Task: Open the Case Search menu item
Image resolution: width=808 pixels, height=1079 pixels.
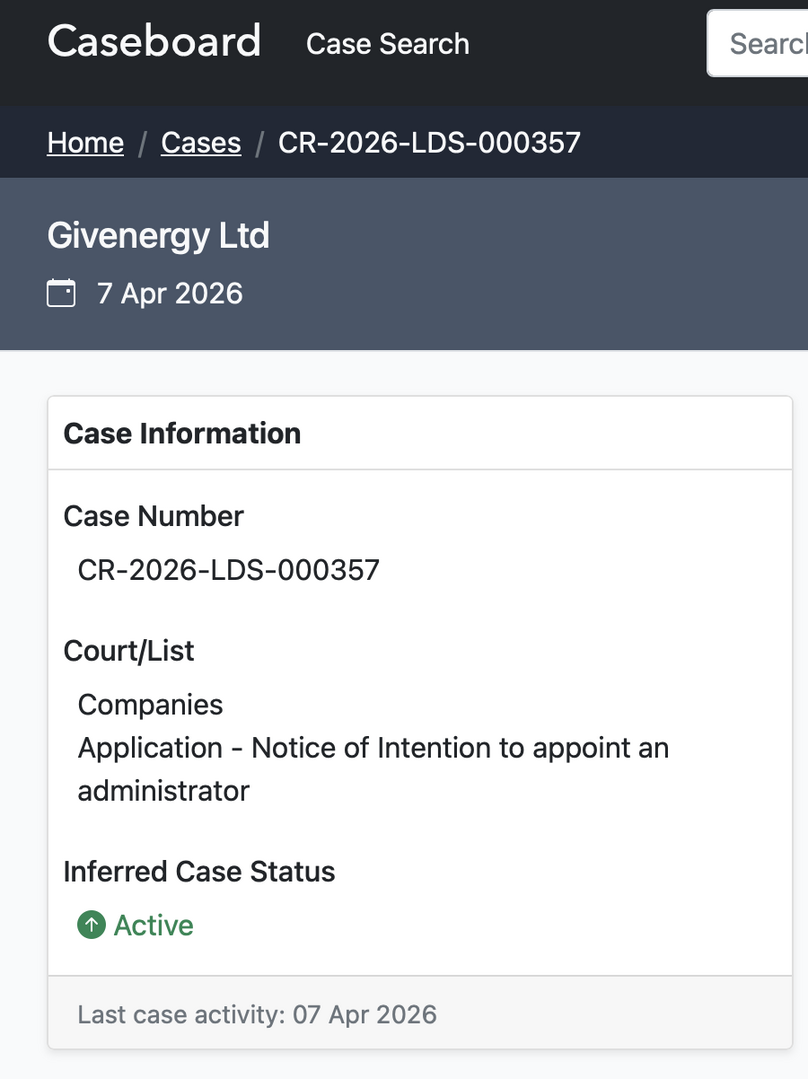Action: pyautogui.click(x=387, y=44)
